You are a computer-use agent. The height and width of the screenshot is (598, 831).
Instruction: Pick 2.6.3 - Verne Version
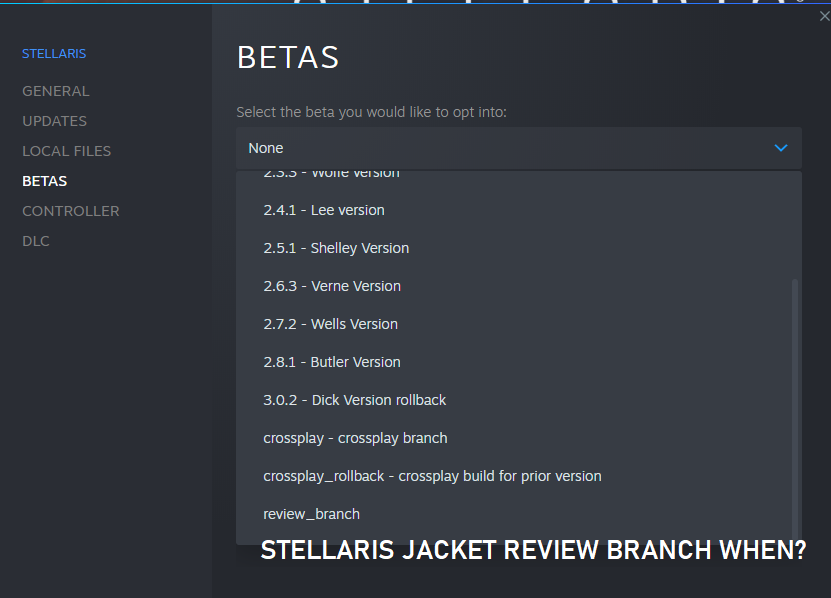pyautogui.click(x=519, y=286)
